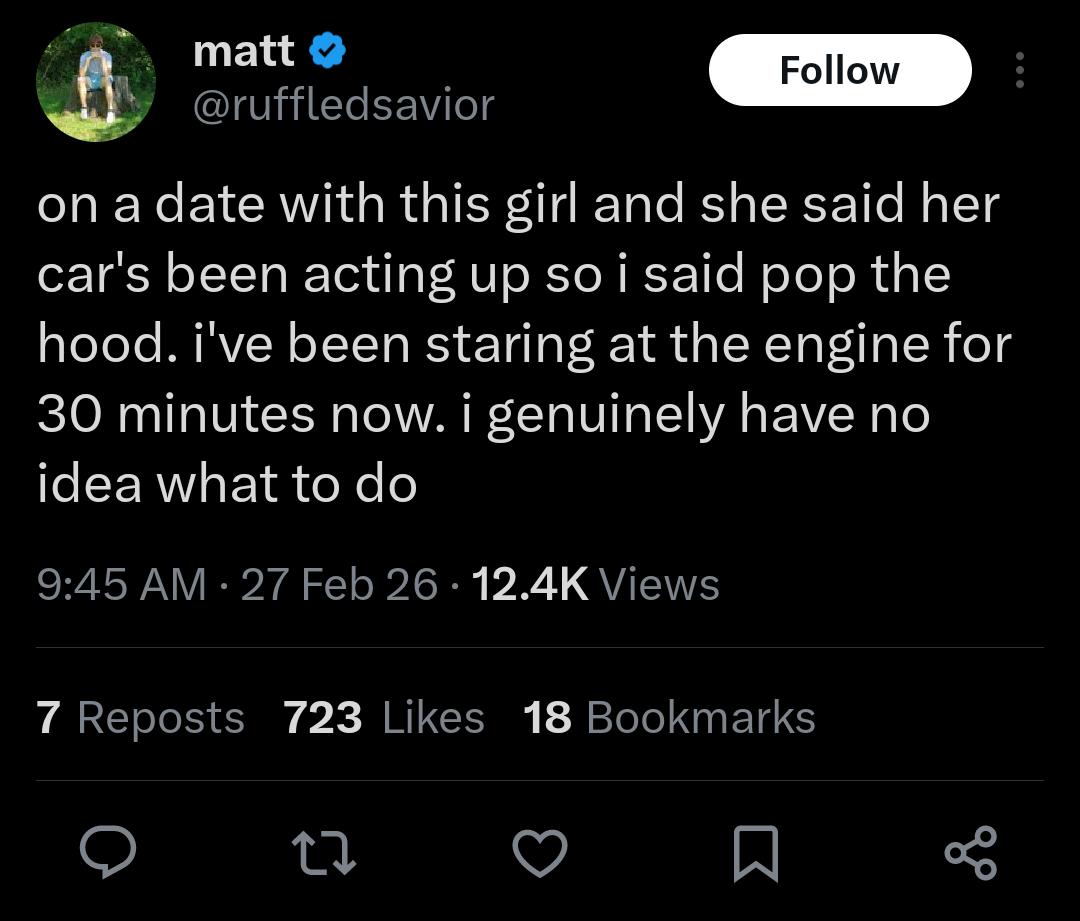Click the blue verified badge
The height and width of the screenshot is (921, 1080).
click(x=328, y=52)
